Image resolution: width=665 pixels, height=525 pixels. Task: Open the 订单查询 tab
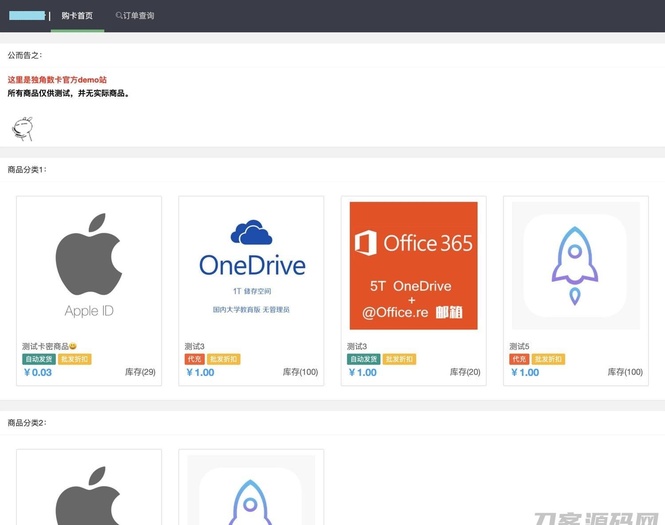point(138,16)
